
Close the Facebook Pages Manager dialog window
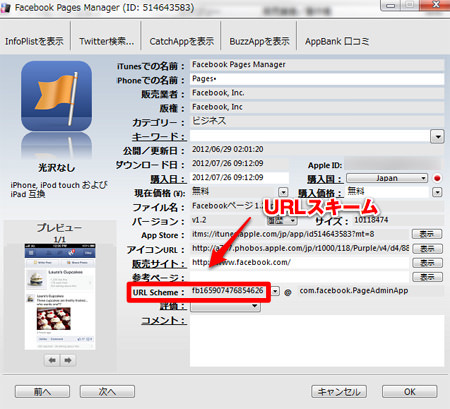pos(435,5)
